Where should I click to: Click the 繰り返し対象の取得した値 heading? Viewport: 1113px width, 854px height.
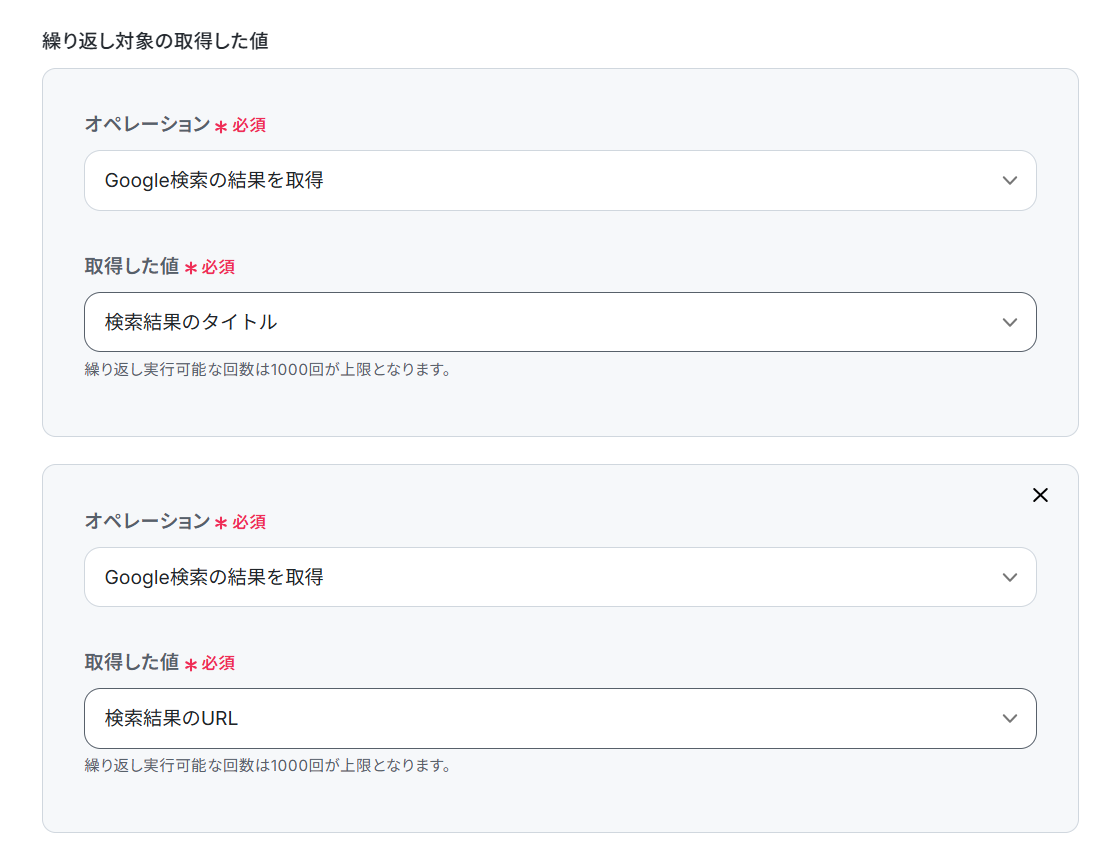point(155,41)
